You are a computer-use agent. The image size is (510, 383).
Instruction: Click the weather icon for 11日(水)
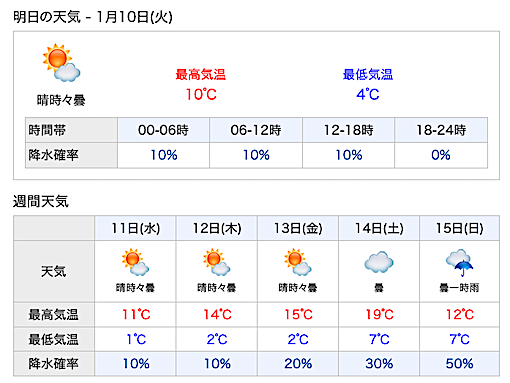[135, 262]
